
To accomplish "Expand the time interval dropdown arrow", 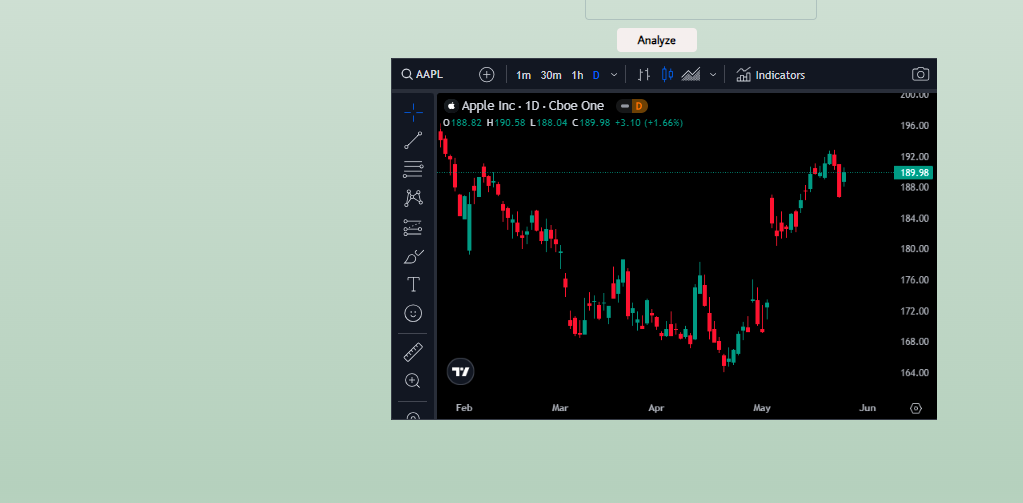I will coord(614,75).
